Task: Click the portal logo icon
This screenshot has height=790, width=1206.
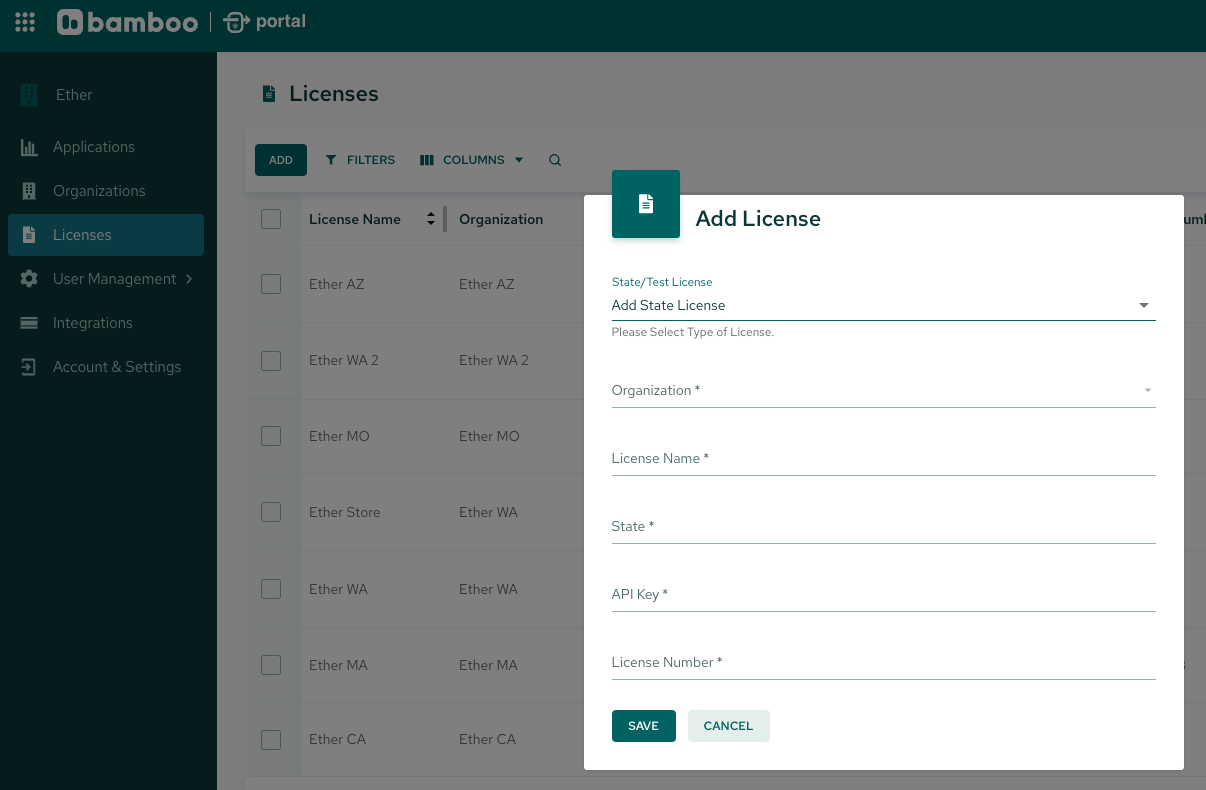Action: pyautogui.click(x=236, y=22)
